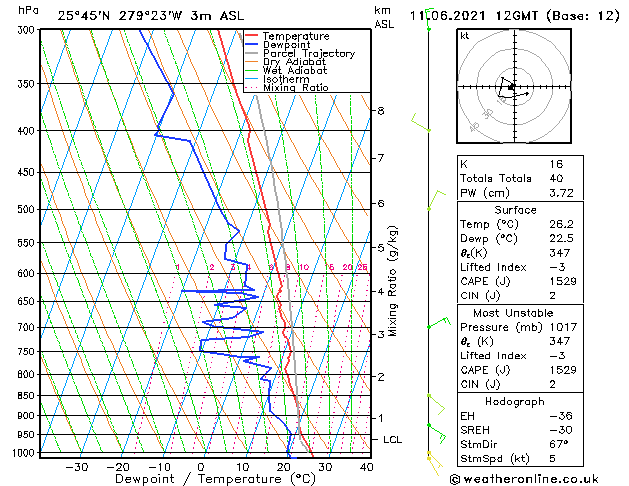Click the wind barb at 400 hPa
Image resolution: width=629 pixels, height=486 pixels.
(421, 122)
